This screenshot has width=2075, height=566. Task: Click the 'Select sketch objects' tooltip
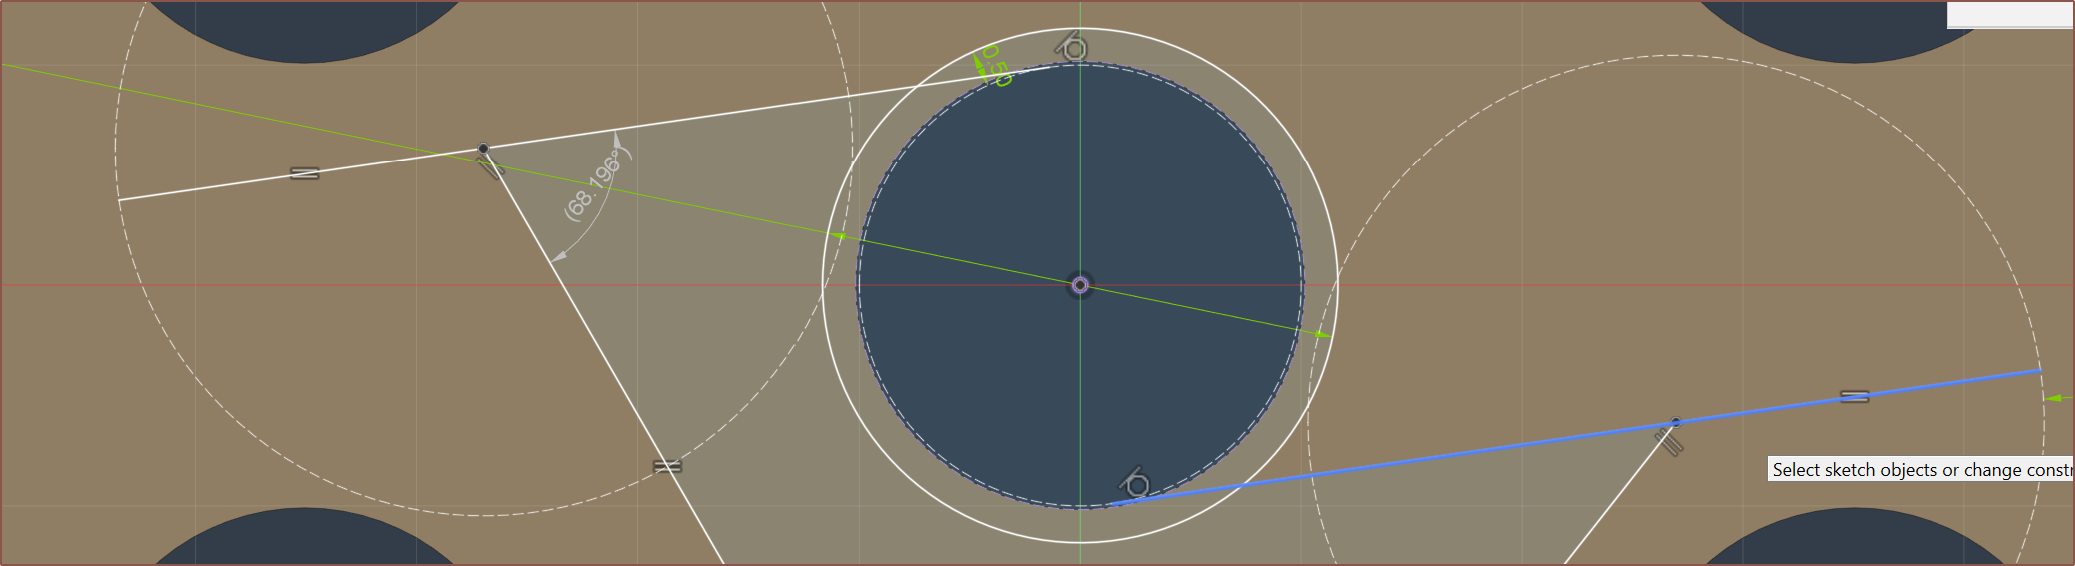(1920, 469)
